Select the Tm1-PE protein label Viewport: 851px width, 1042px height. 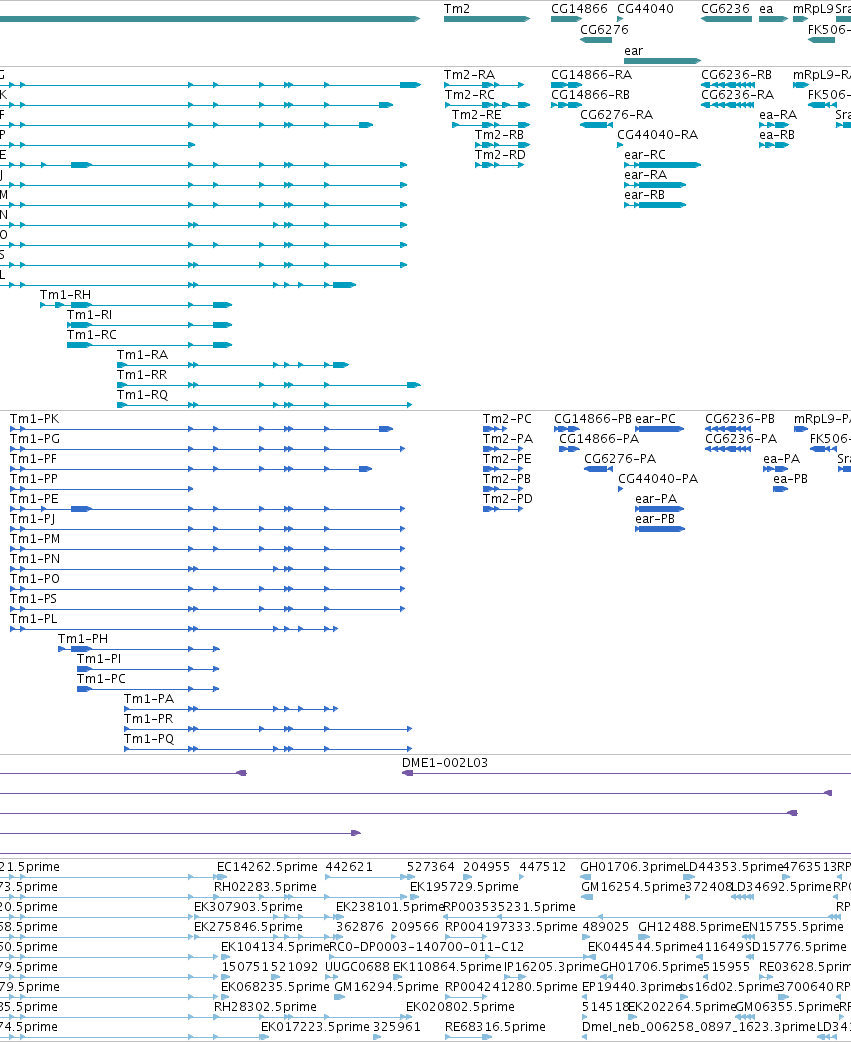(x=34, y=498)
